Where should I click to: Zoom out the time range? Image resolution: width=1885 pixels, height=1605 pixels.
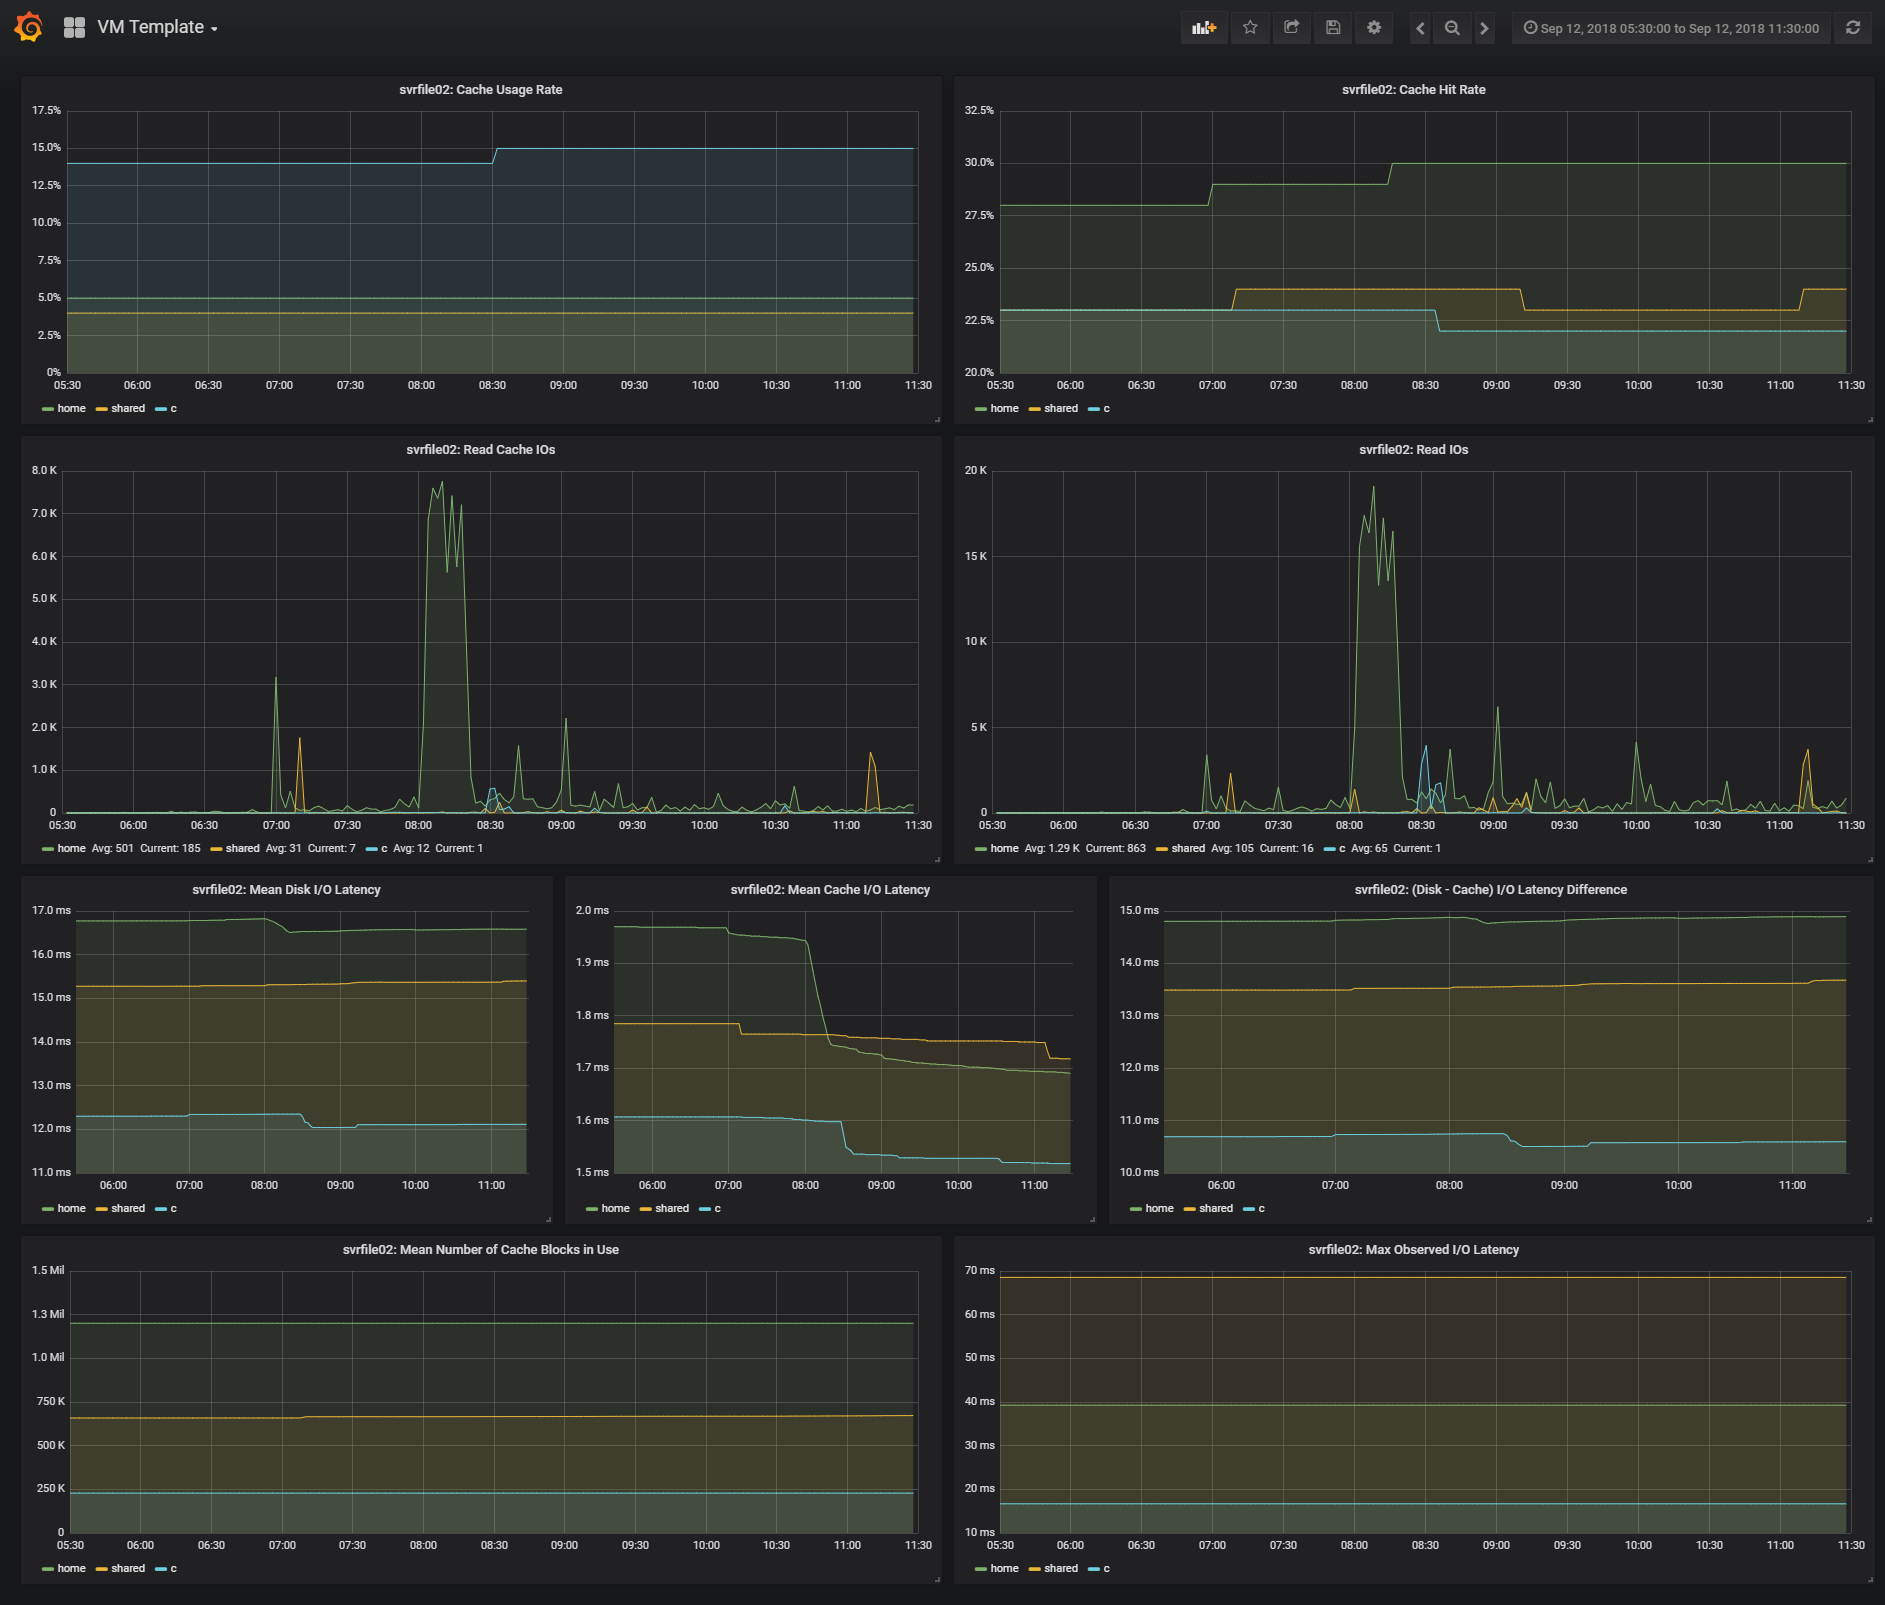1452,28
